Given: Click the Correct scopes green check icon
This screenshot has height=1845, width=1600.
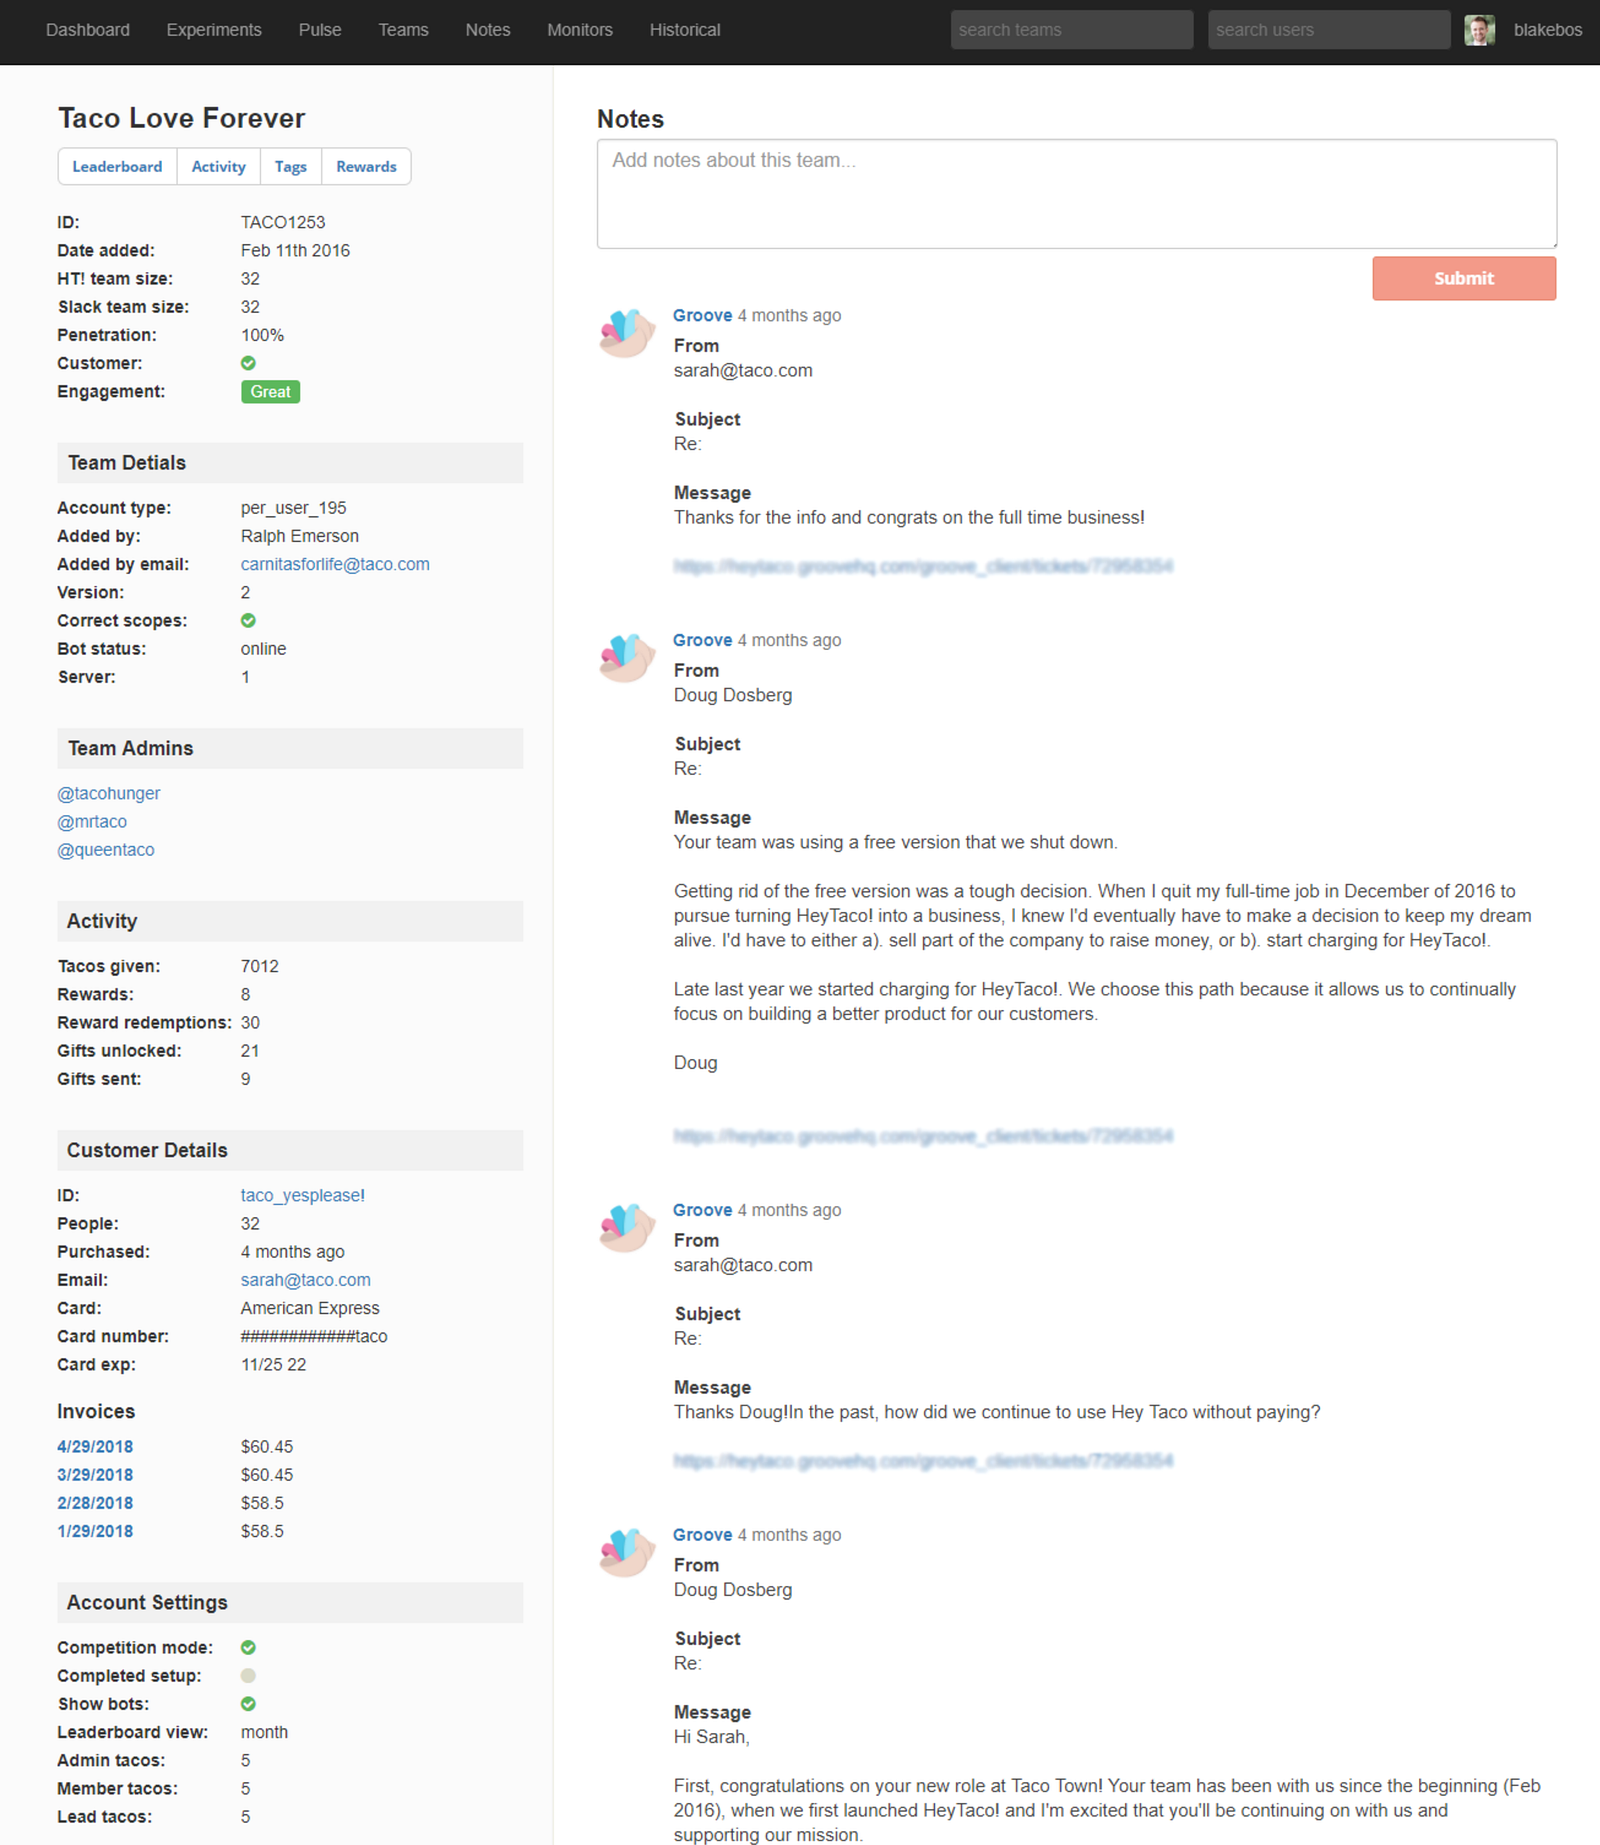Looking at the screenshot, I should point(248,620).
